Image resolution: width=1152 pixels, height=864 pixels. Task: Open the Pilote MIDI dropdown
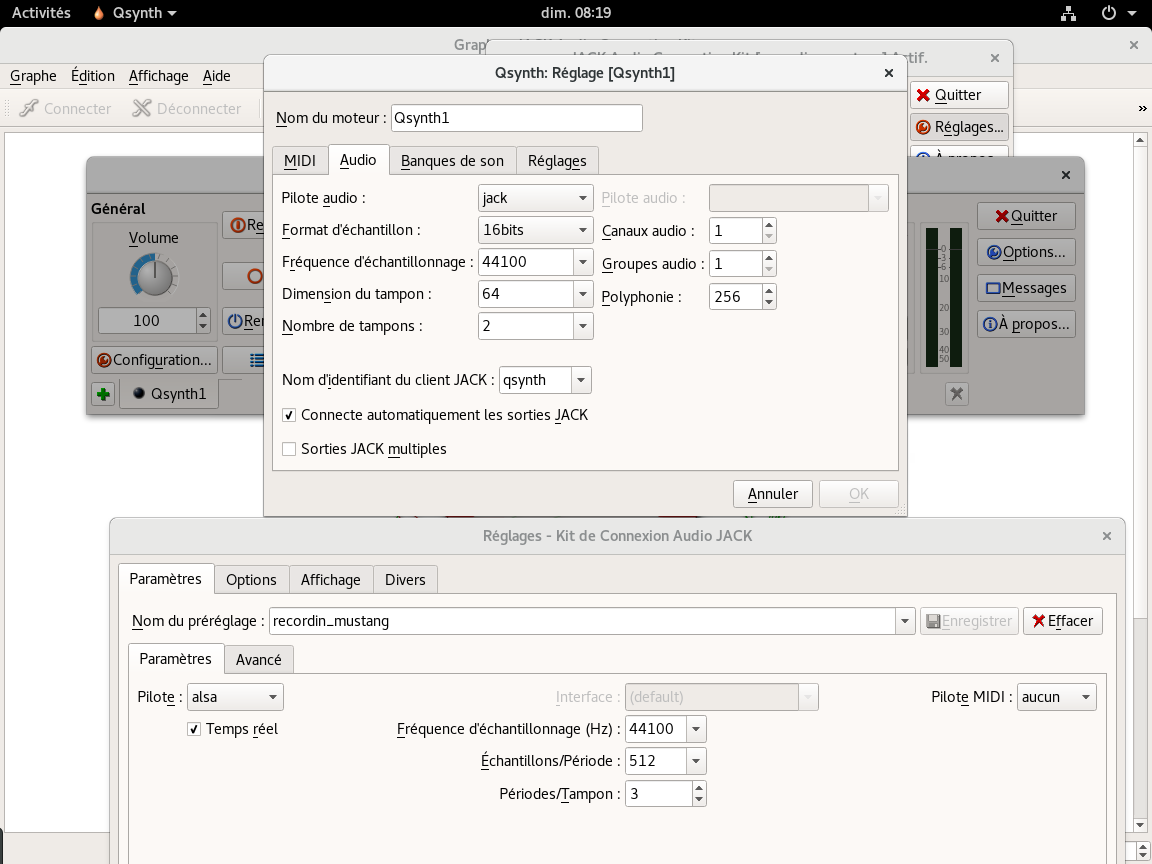[1056, 697]
